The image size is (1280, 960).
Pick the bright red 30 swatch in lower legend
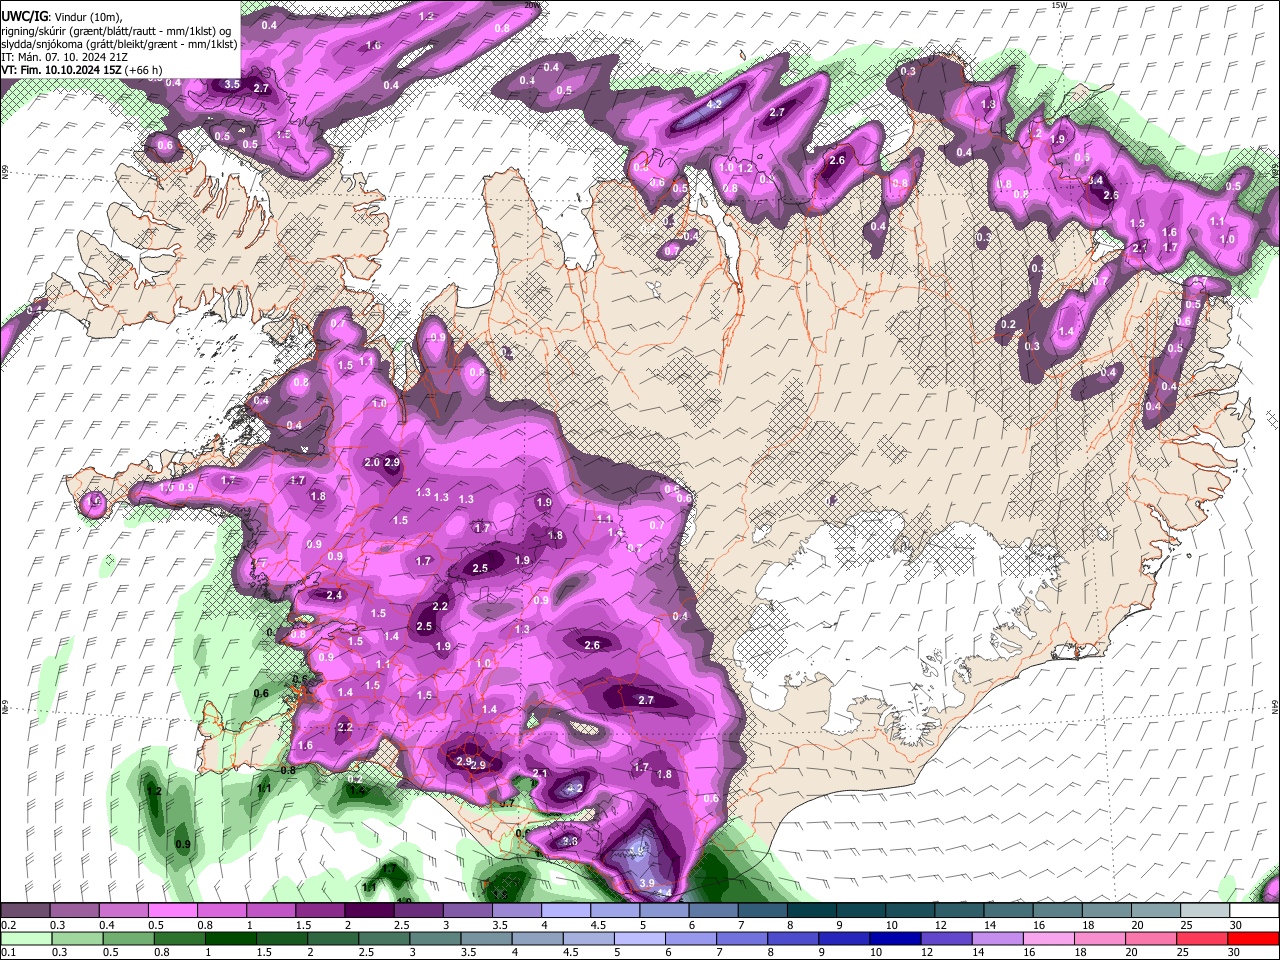coord(1253,938)
